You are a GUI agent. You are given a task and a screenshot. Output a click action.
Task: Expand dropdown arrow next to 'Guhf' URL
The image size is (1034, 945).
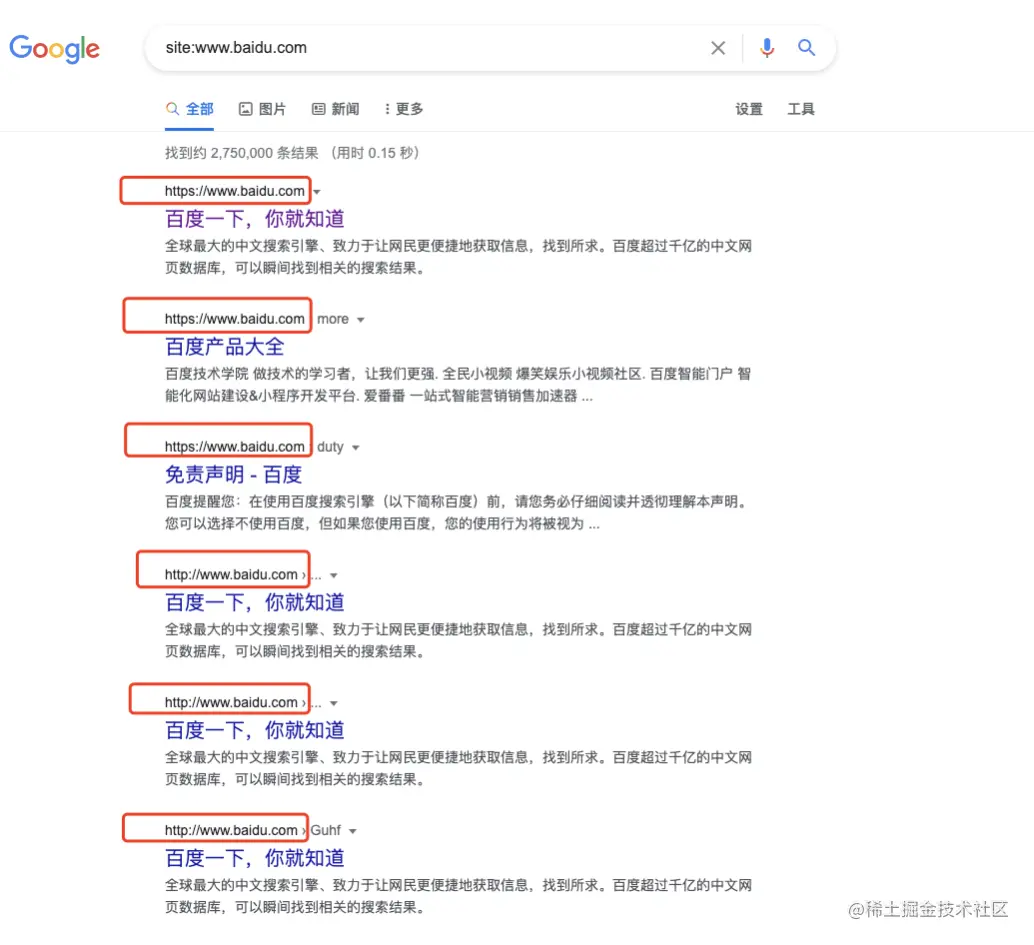[353, 831]
